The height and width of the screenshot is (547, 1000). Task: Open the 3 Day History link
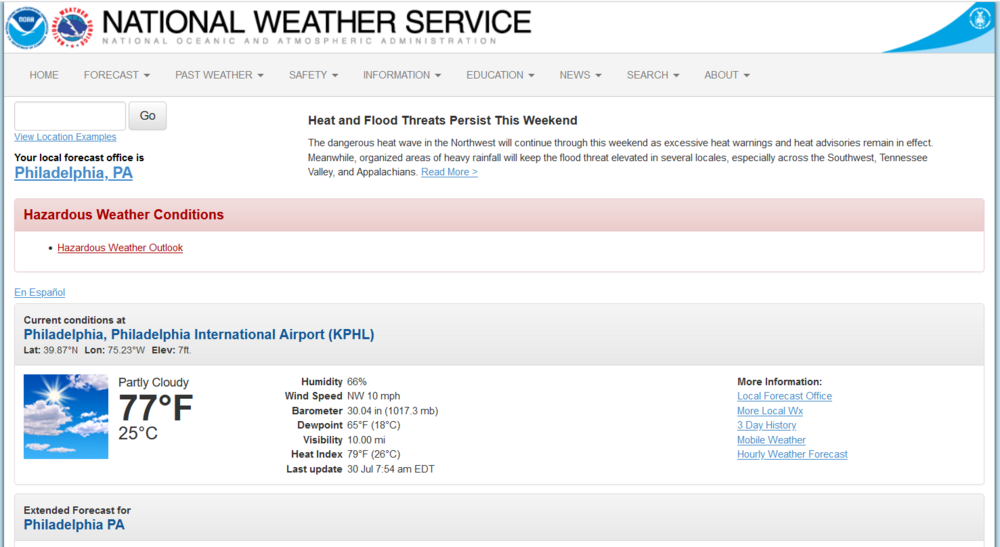pos(767,425)
